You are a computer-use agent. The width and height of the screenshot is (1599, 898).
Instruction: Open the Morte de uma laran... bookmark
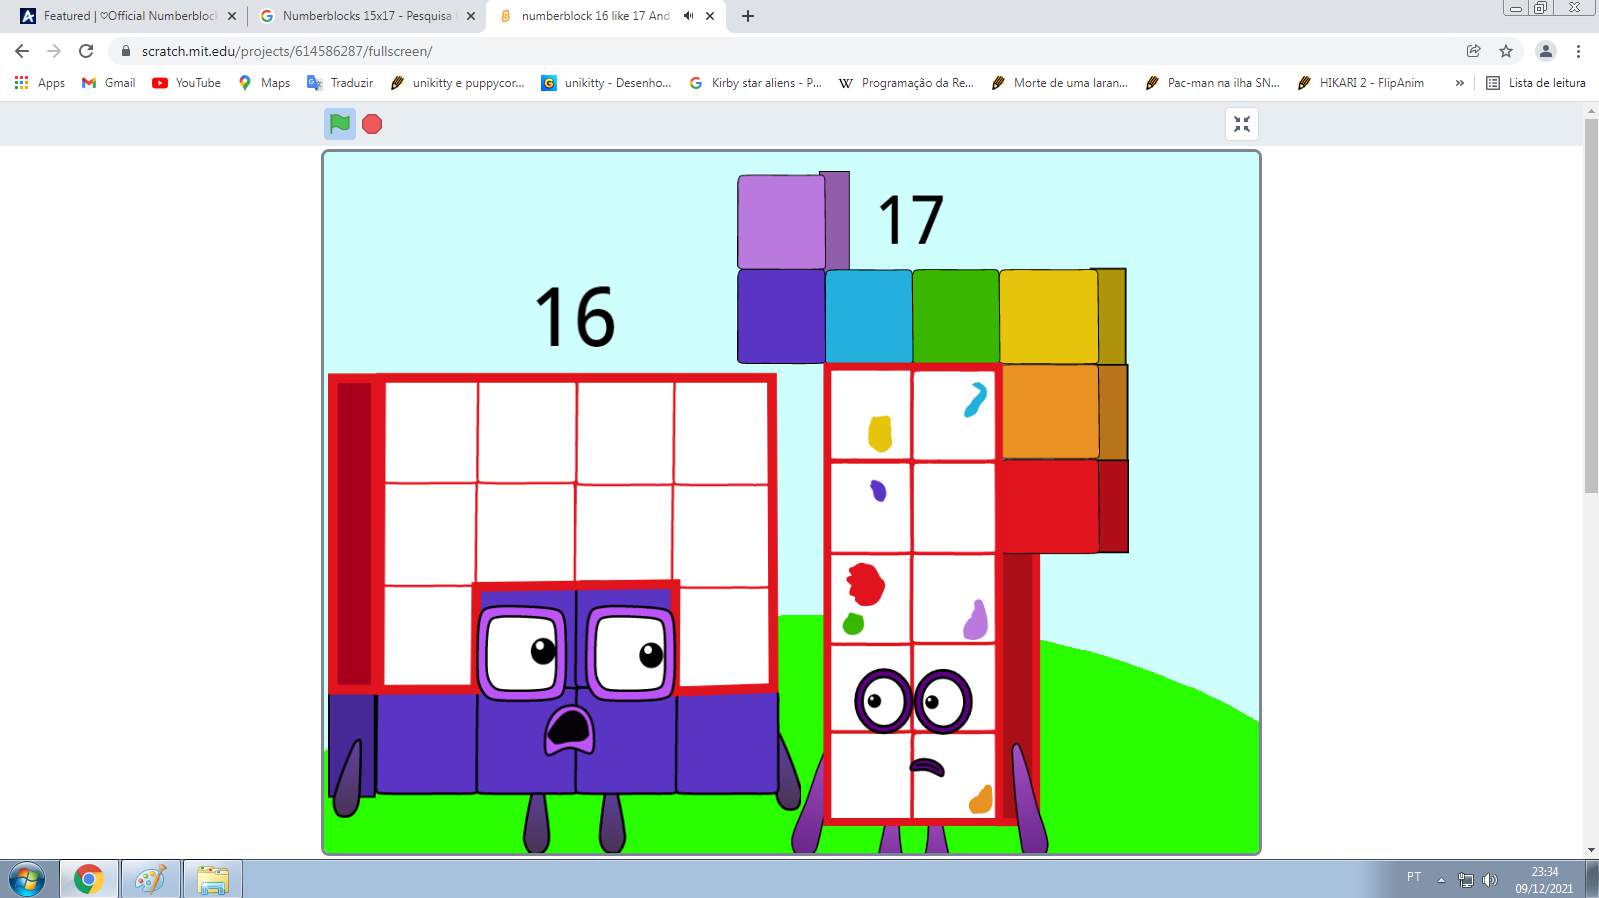[1059, 83]
